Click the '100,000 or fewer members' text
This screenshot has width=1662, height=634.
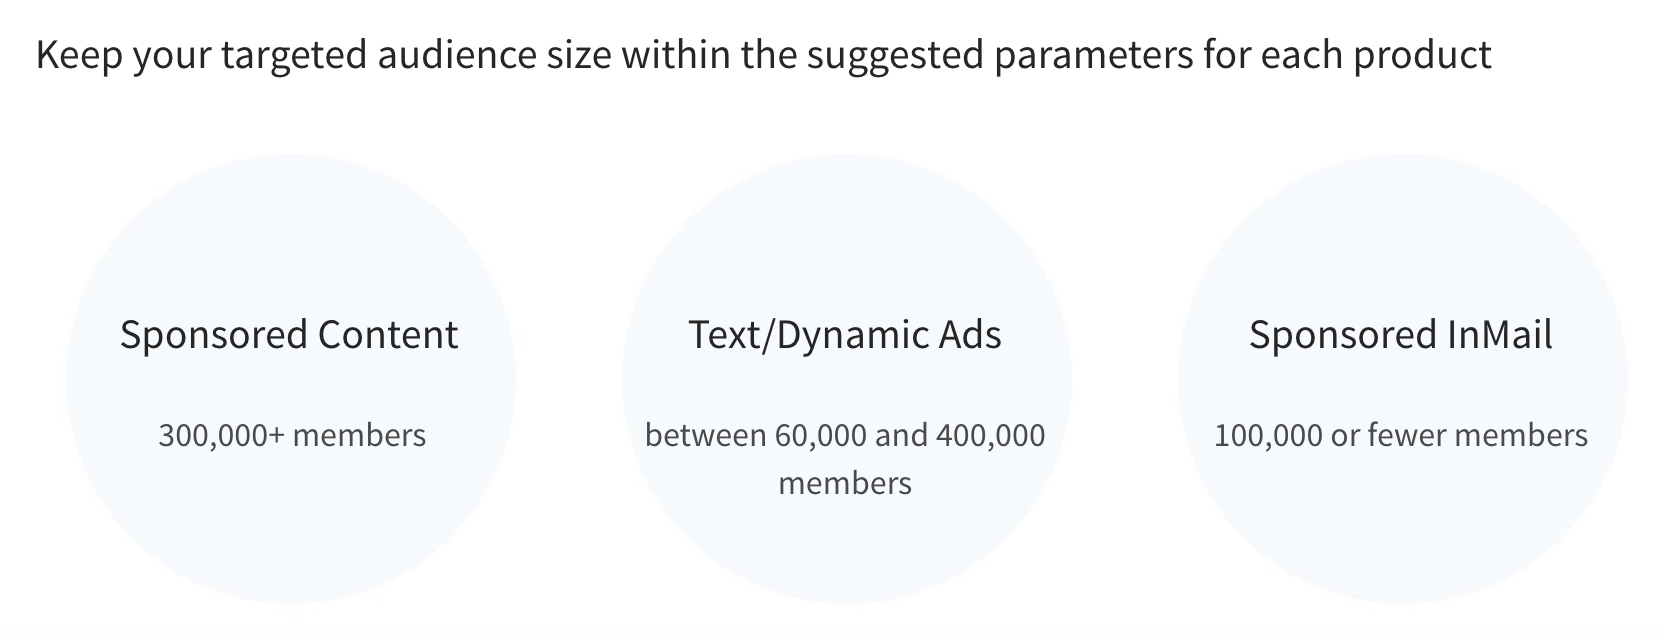point(1400,435)
